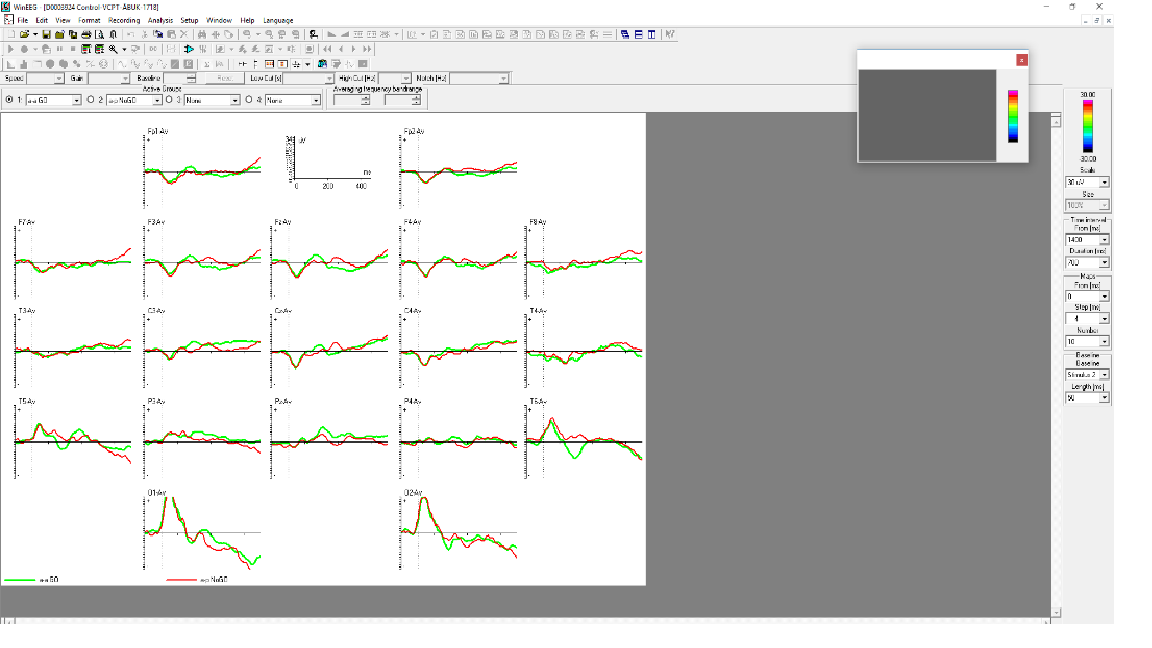
Task: Select active group radio button 4
Action: pos(248,100)
